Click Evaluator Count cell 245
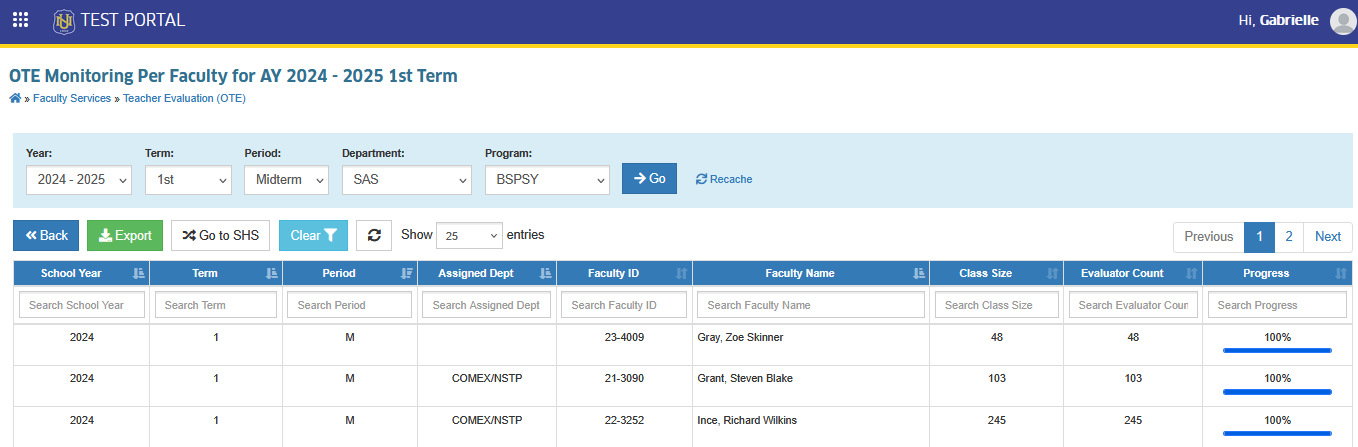The image size is (1358, 447). tap(1133, 420)
